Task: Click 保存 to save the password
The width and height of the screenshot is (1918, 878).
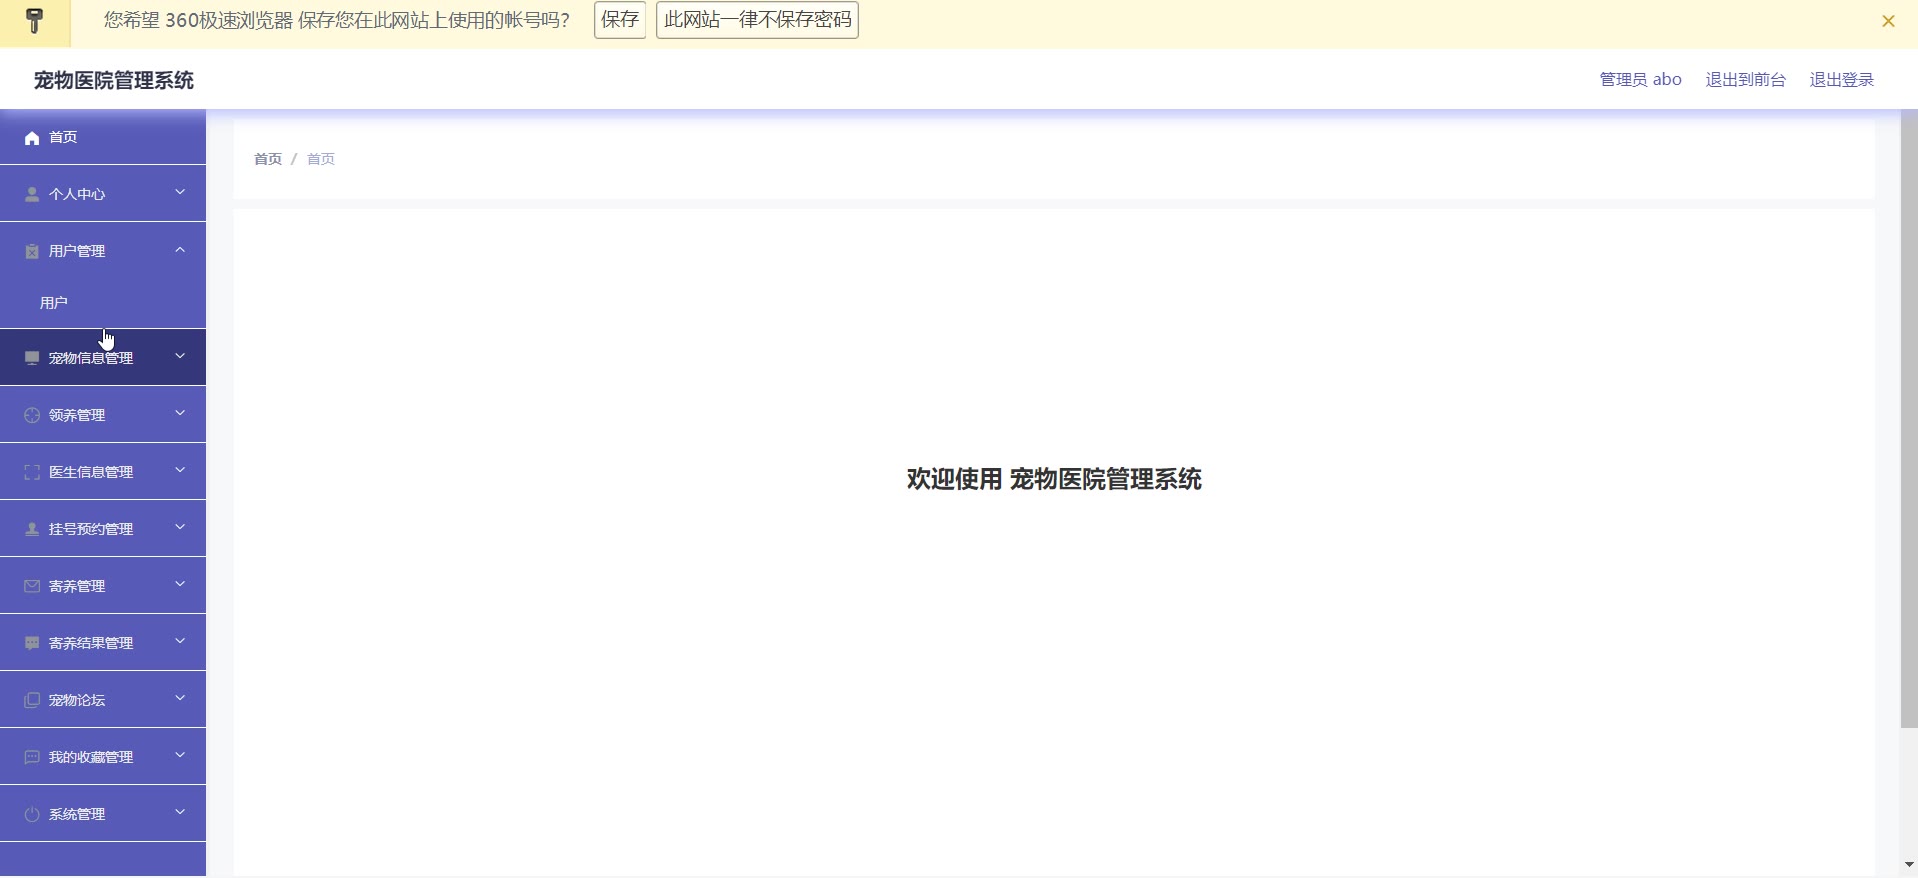Action: click(620, 20)
